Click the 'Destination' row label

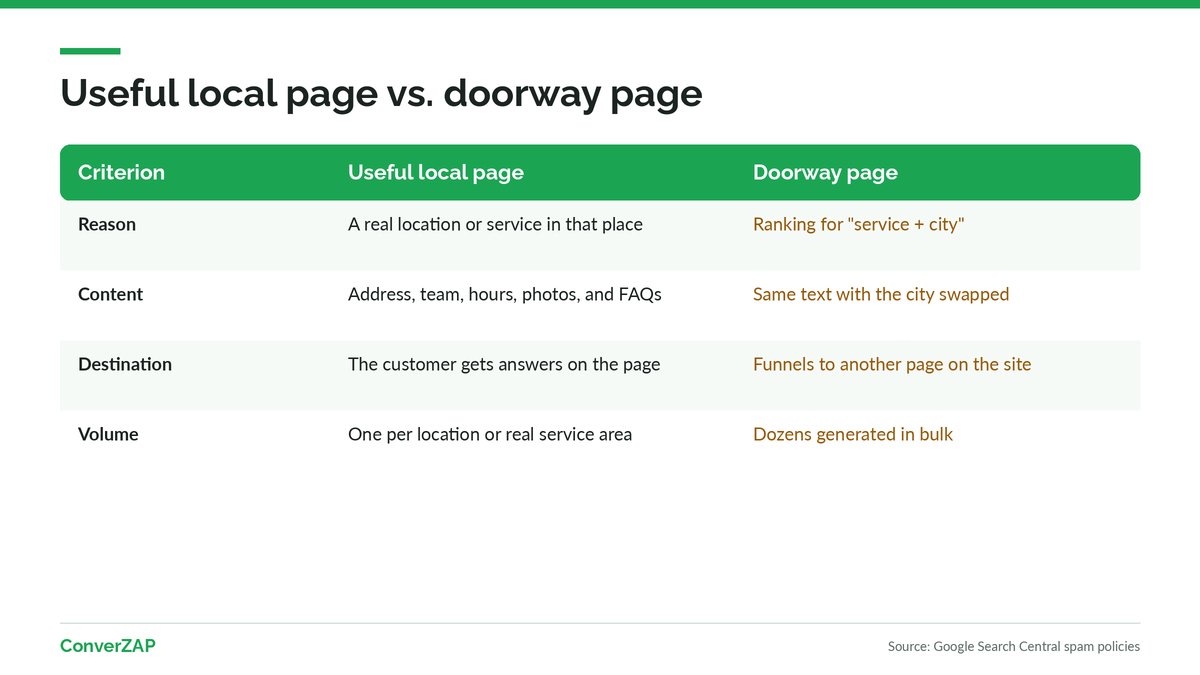[125, 364]
